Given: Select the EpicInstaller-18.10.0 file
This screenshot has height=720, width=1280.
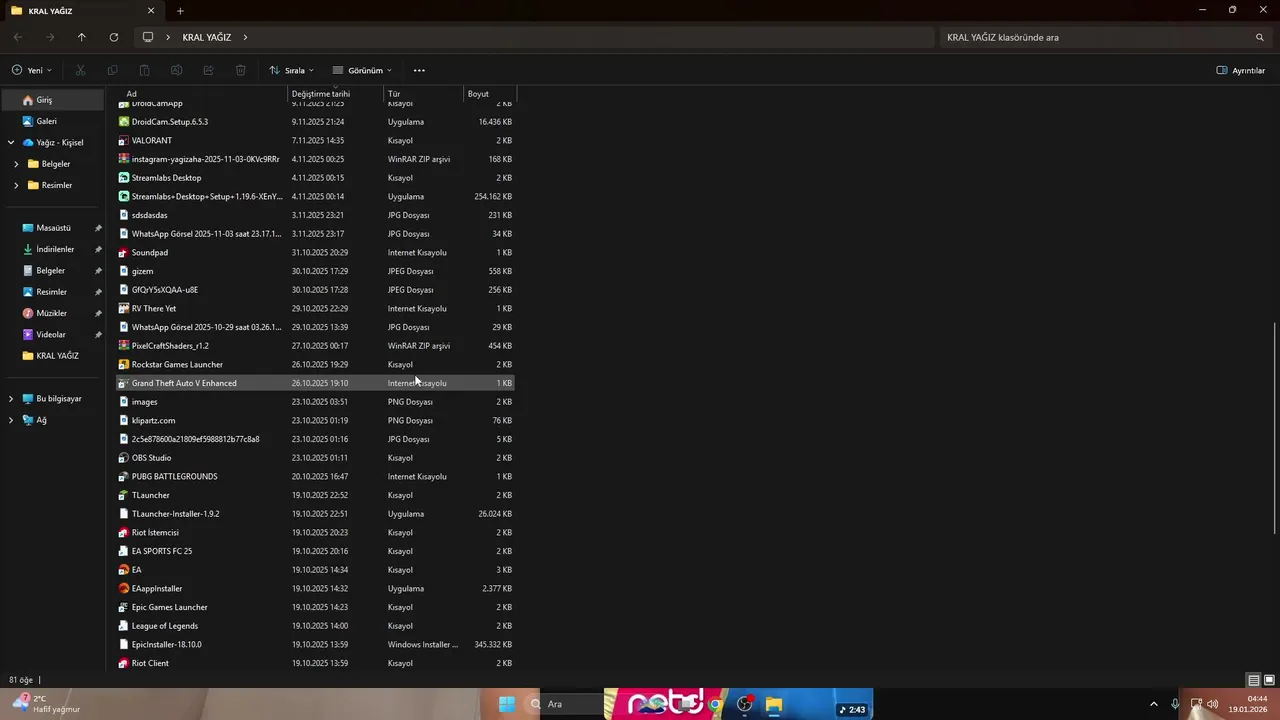Looking at the screenshot, I should (316, 645).
